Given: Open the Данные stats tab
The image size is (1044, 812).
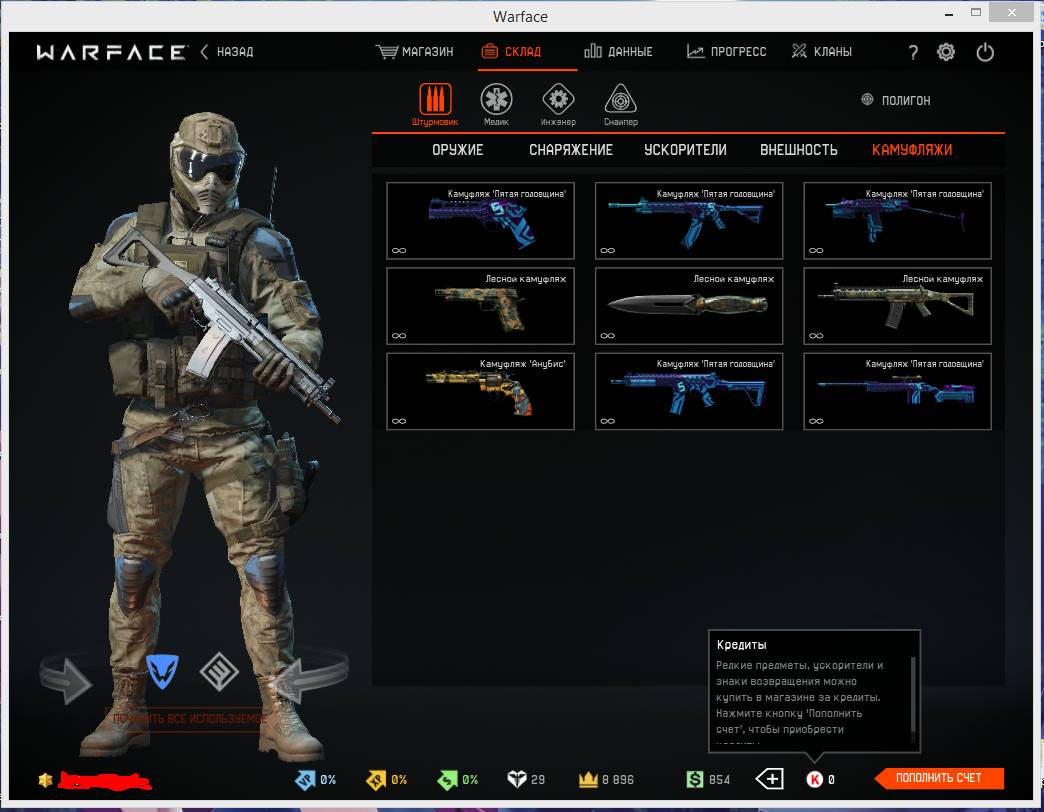Looking at the screenshot, I should pos(619,51).
